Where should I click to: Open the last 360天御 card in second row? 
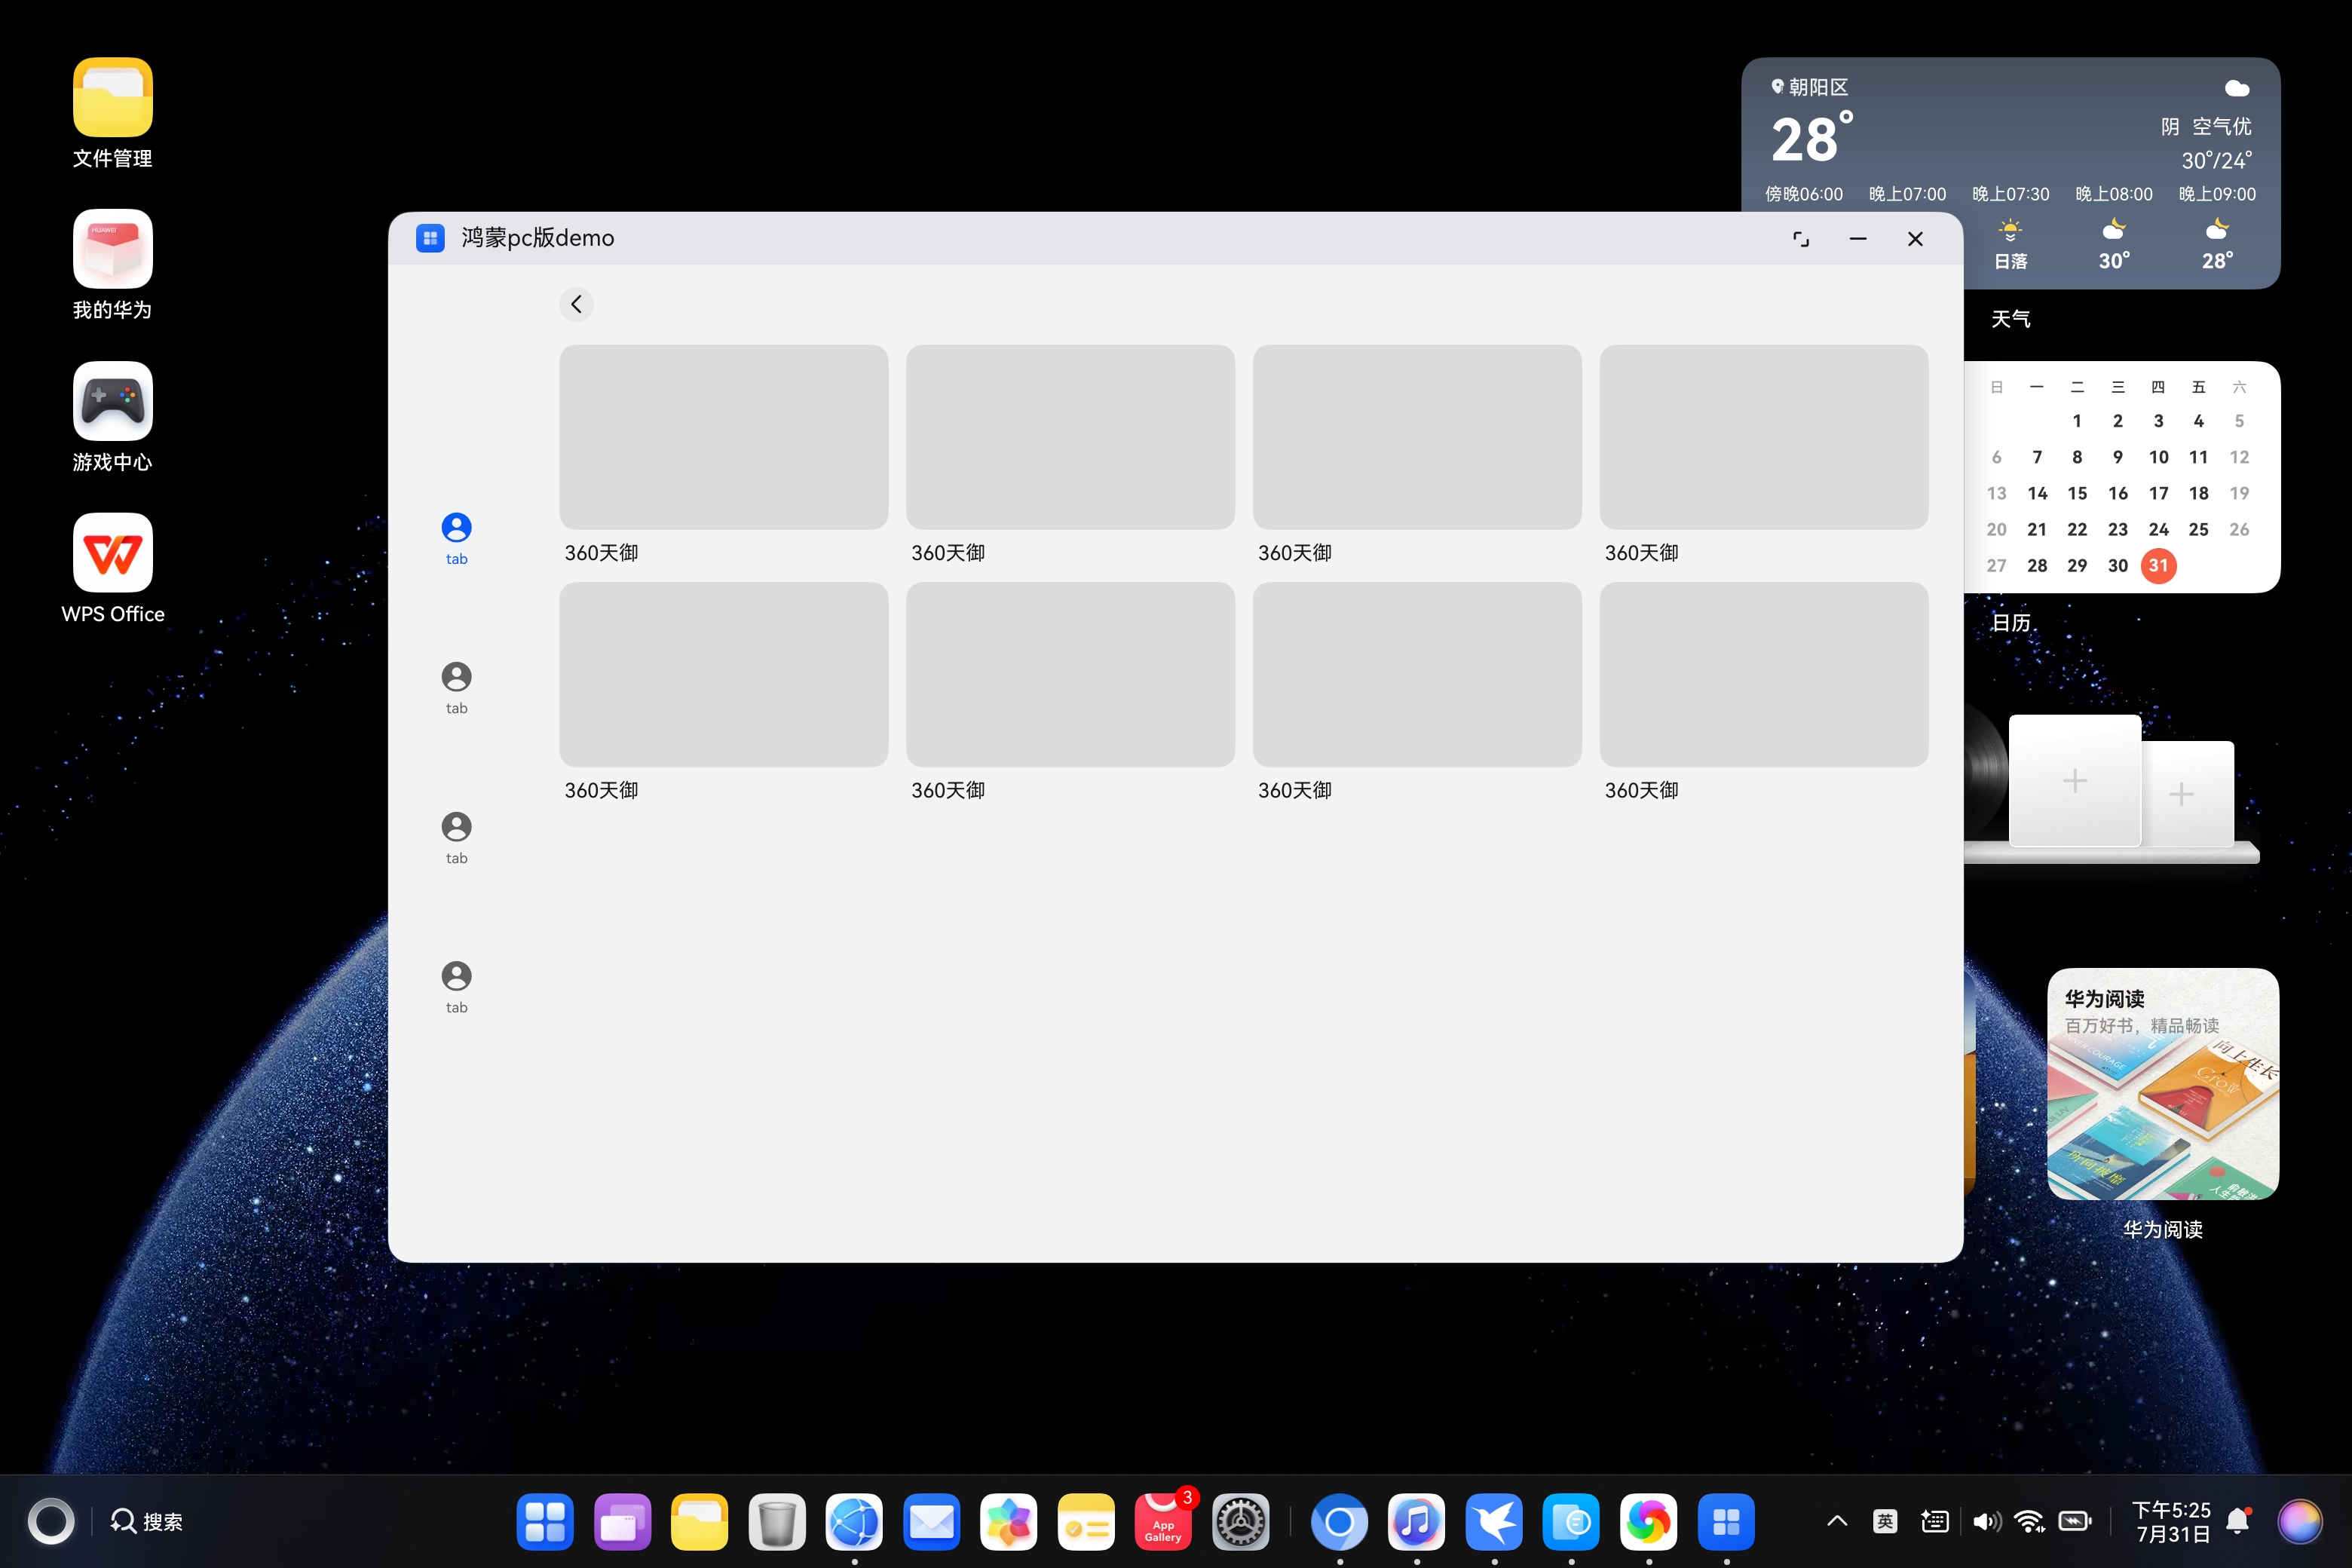1763,675
